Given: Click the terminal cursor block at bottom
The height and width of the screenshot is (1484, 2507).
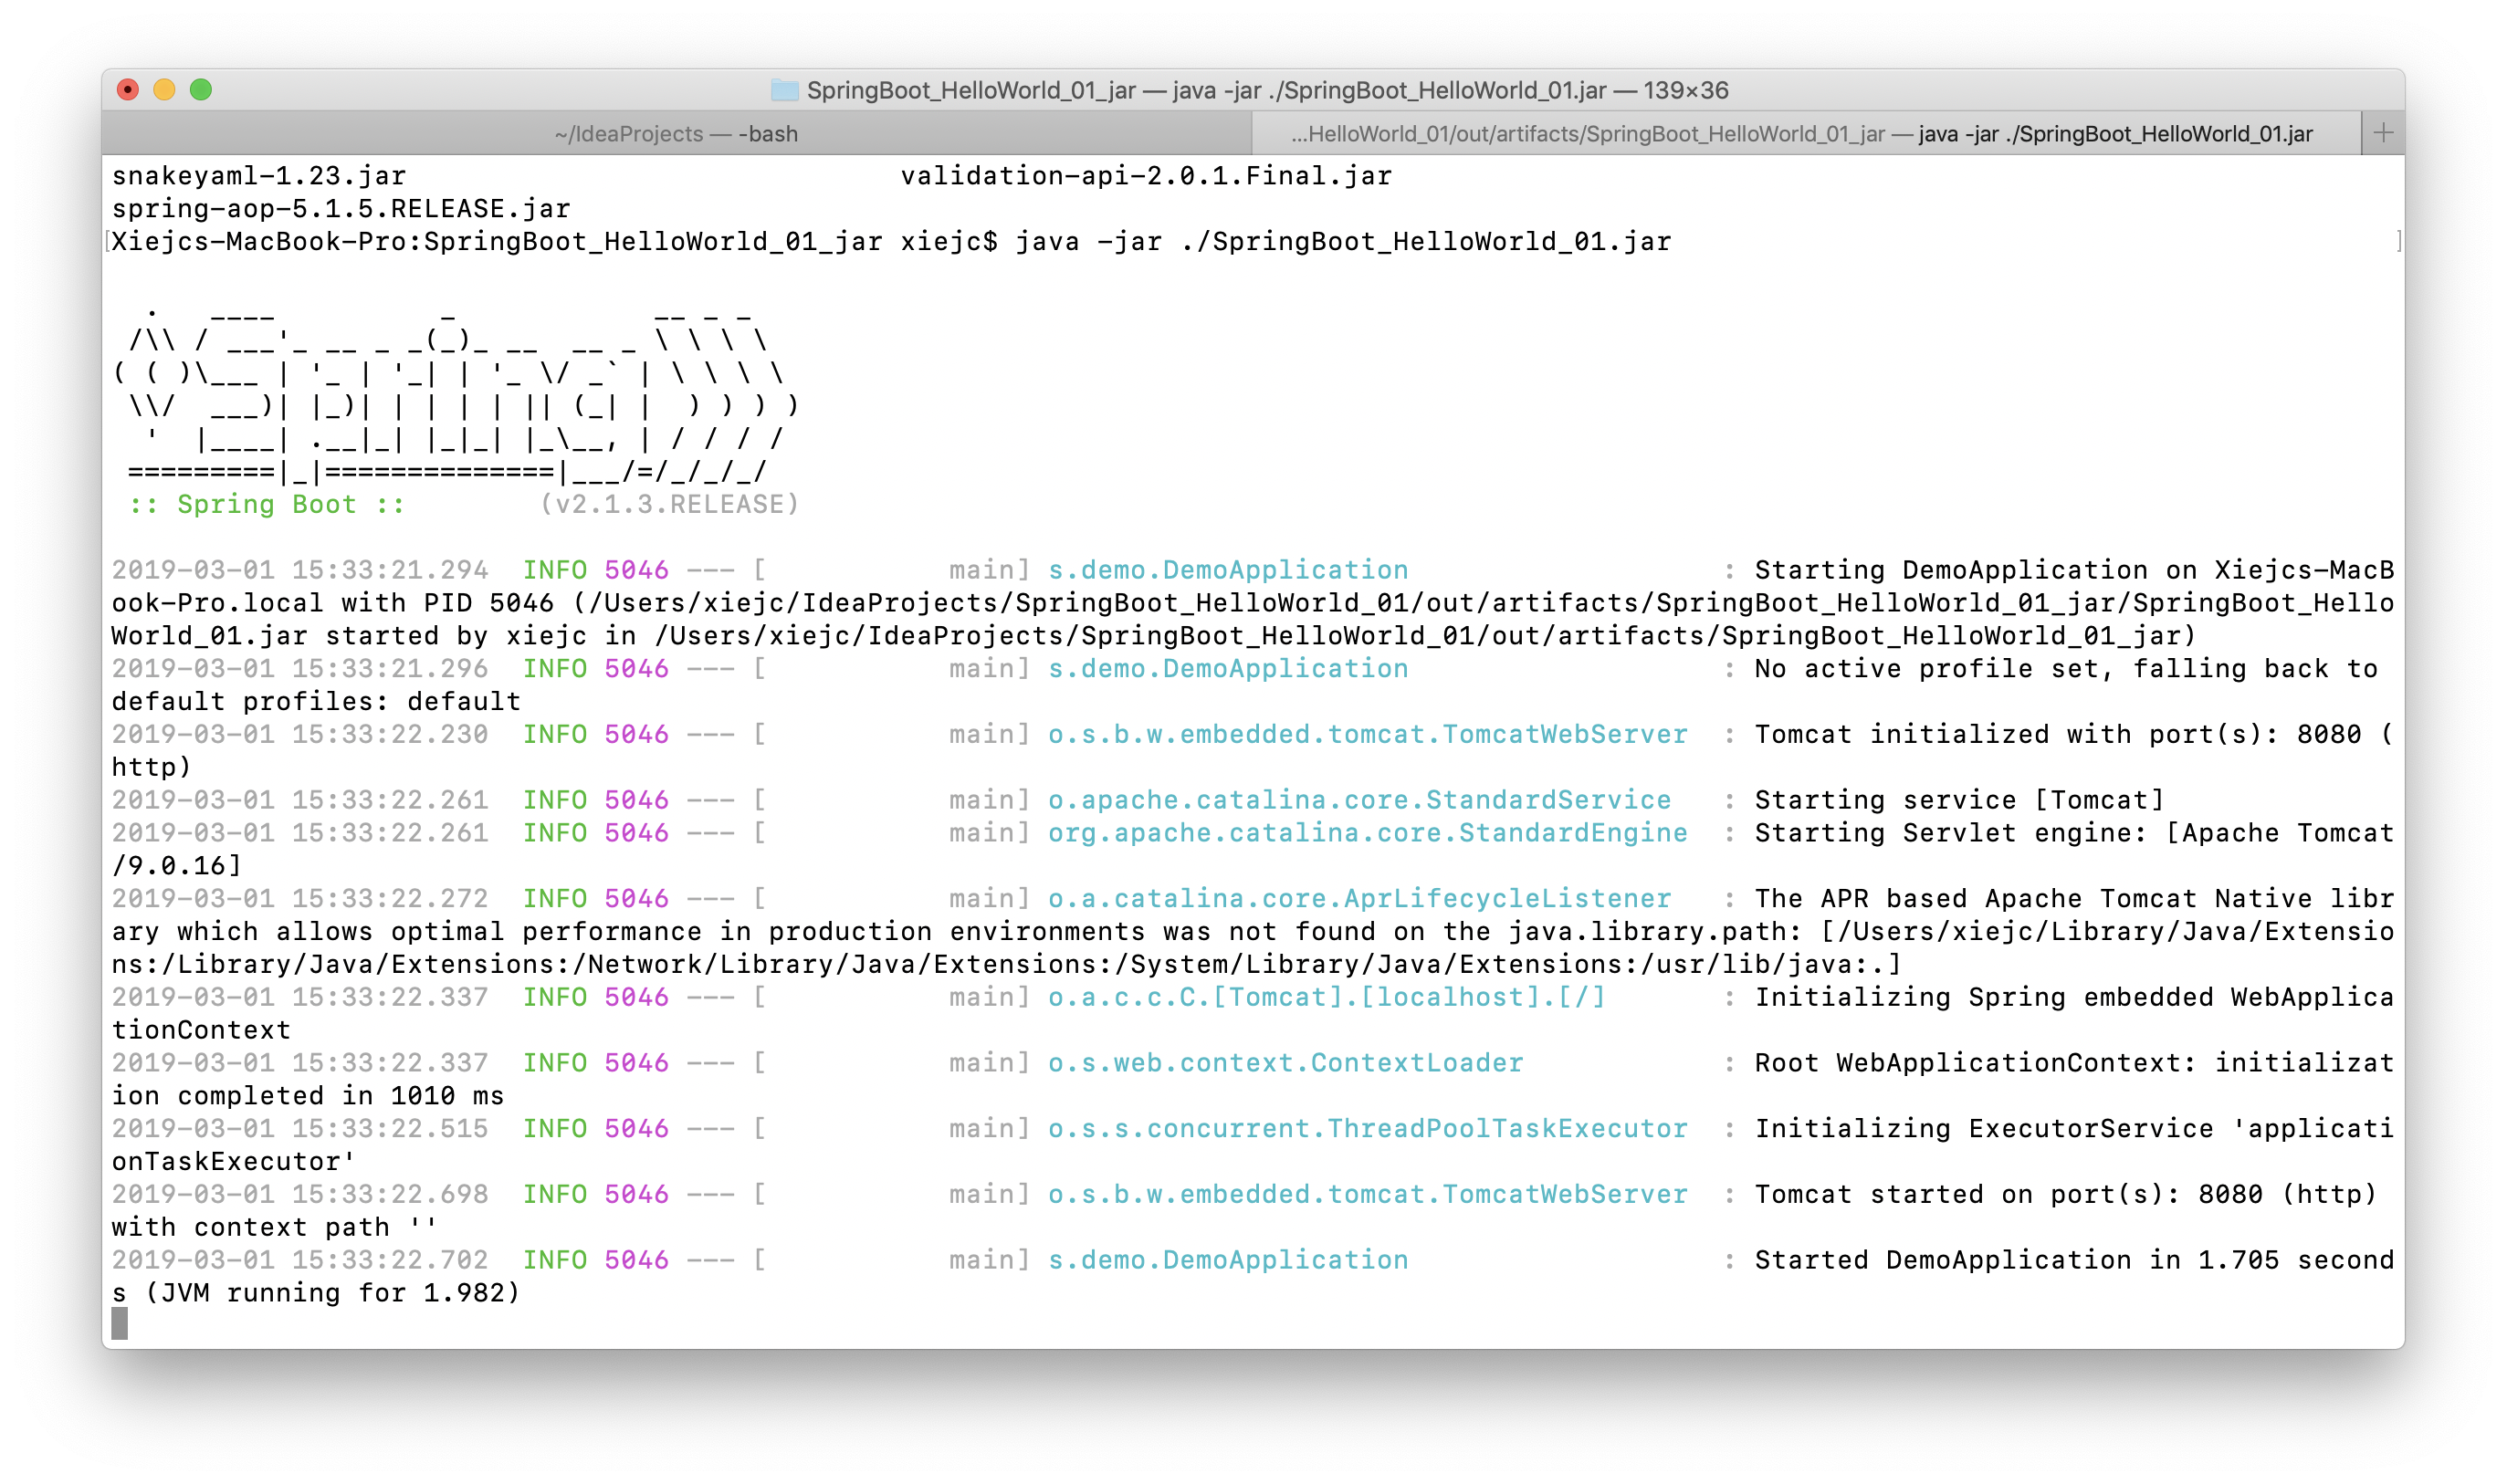Looking at the screenshot, I should tap(120, 1325).
